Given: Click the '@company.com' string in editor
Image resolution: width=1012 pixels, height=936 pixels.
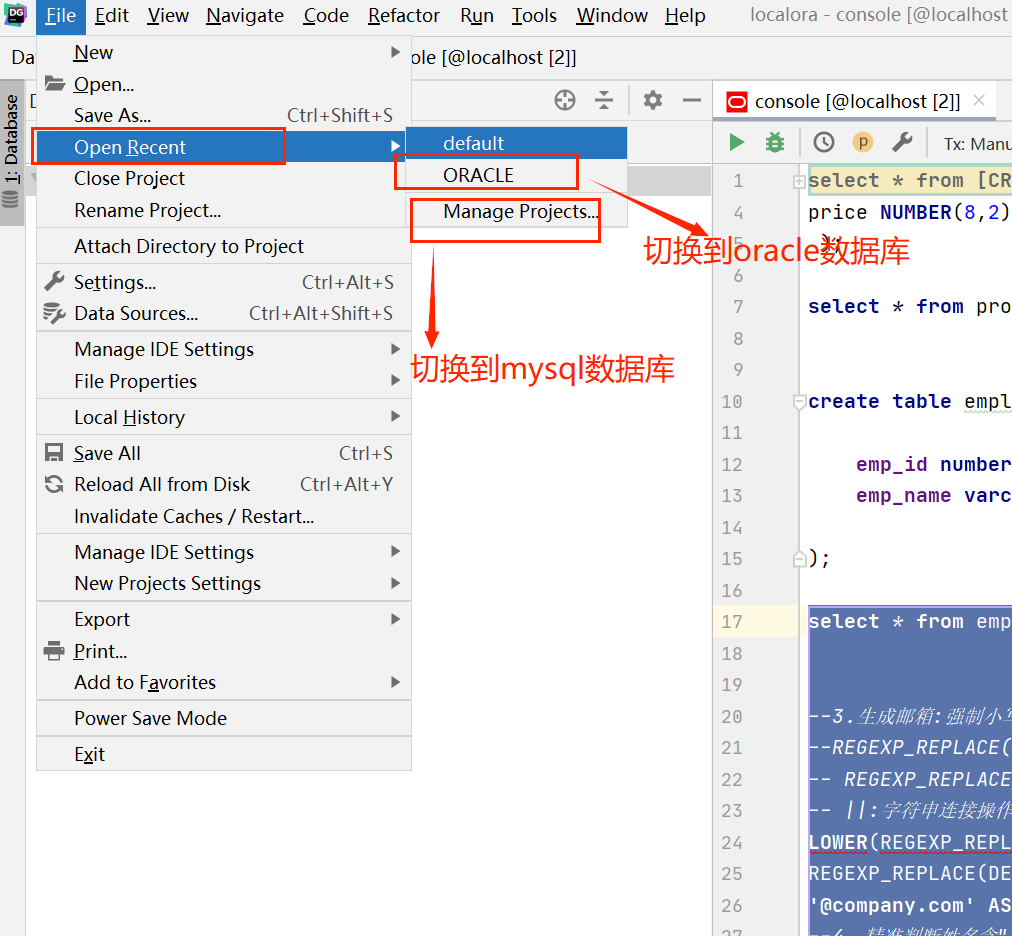Looking at the screenshot, I should click(x=891, y=906).
